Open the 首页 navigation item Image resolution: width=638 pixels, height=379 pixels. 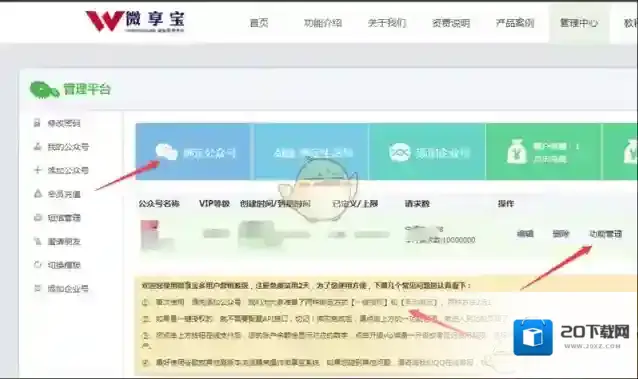[x=259, y=23]
